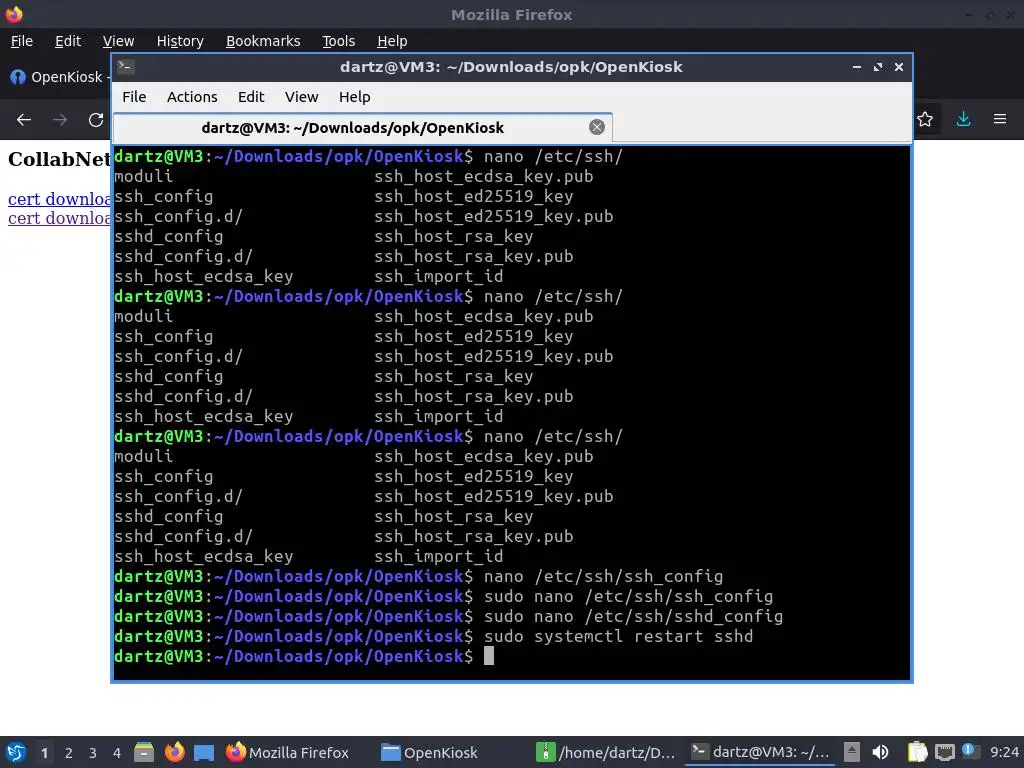Click CollabNet heading on the web page
The image size is (1024, 768).
coord(59,159)
